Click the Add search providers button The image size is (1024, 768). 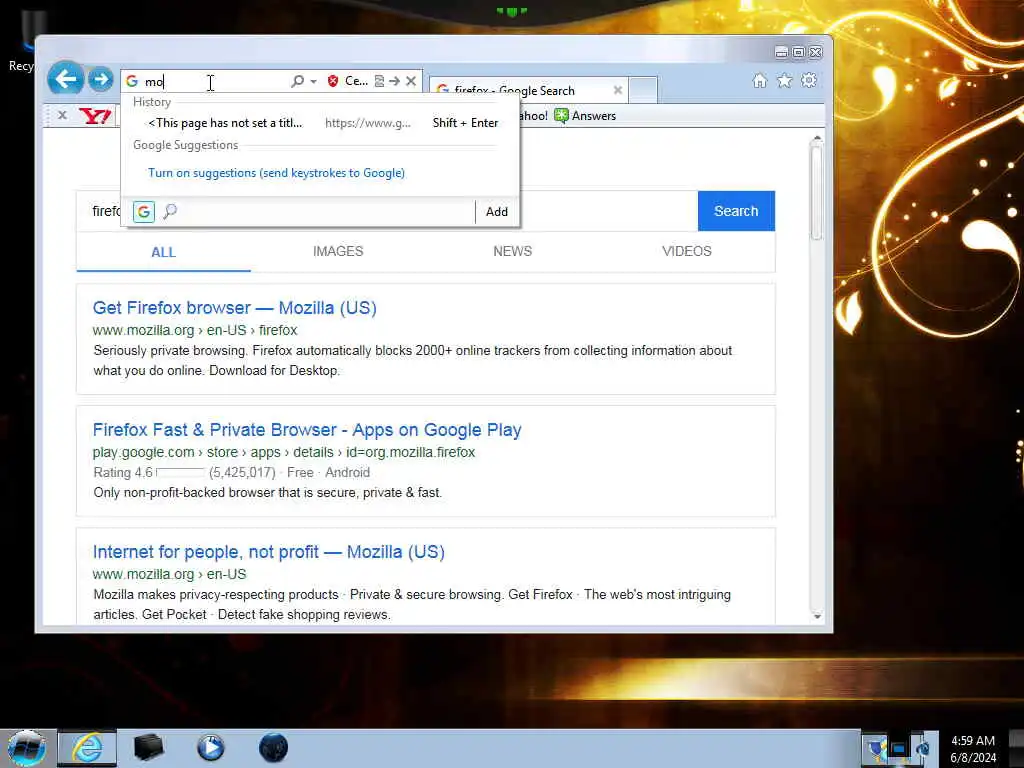(x=496, y=212)
